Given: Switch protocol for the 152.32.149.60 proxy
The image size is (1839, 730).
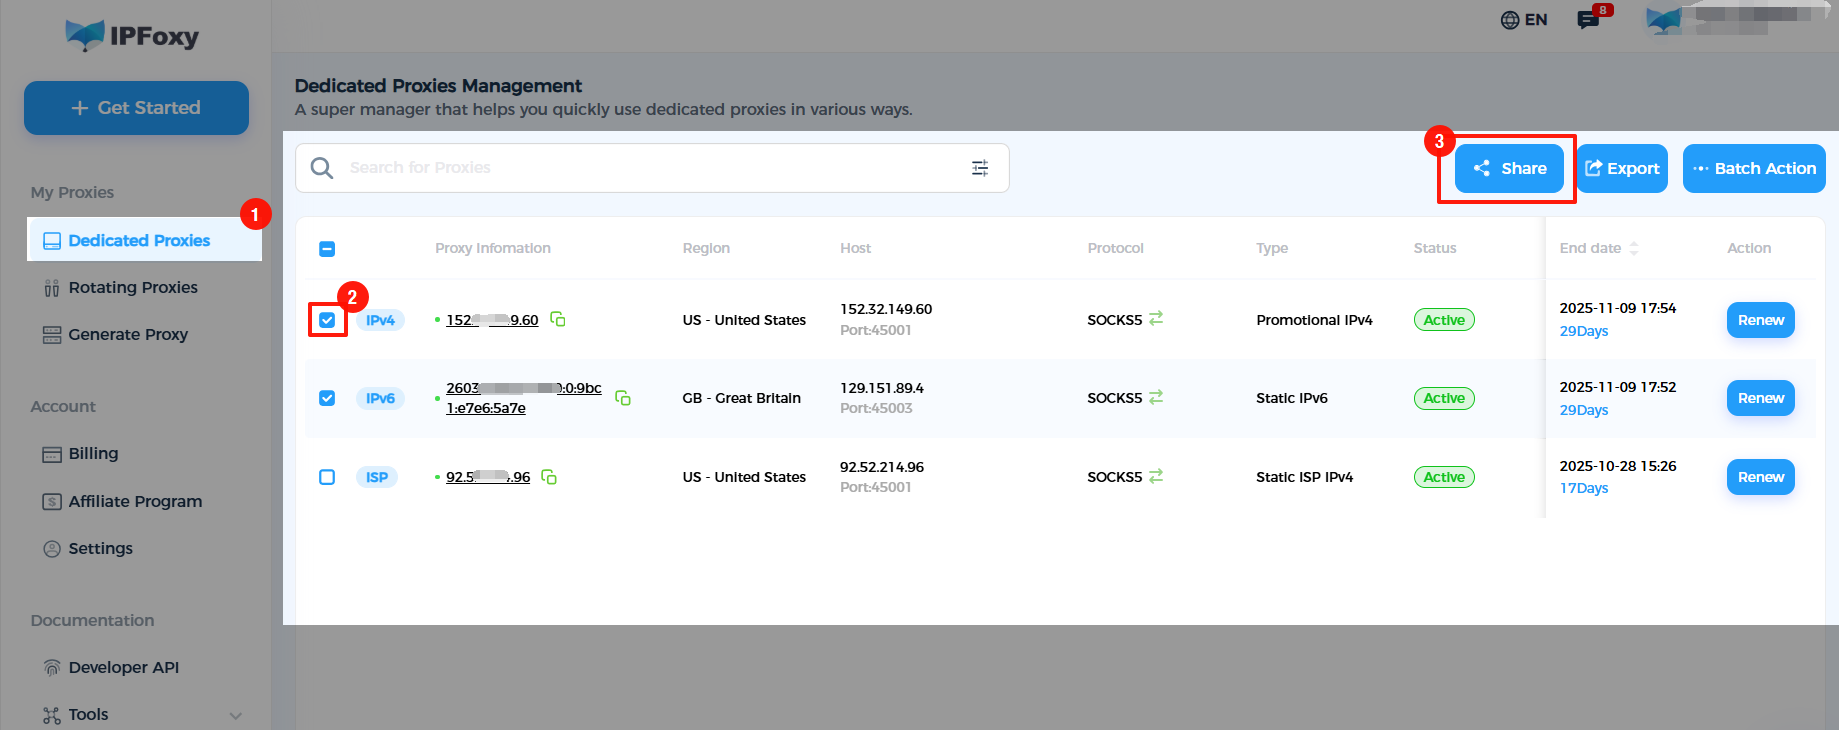Looking at the screenshot, I should point(1156,318).
